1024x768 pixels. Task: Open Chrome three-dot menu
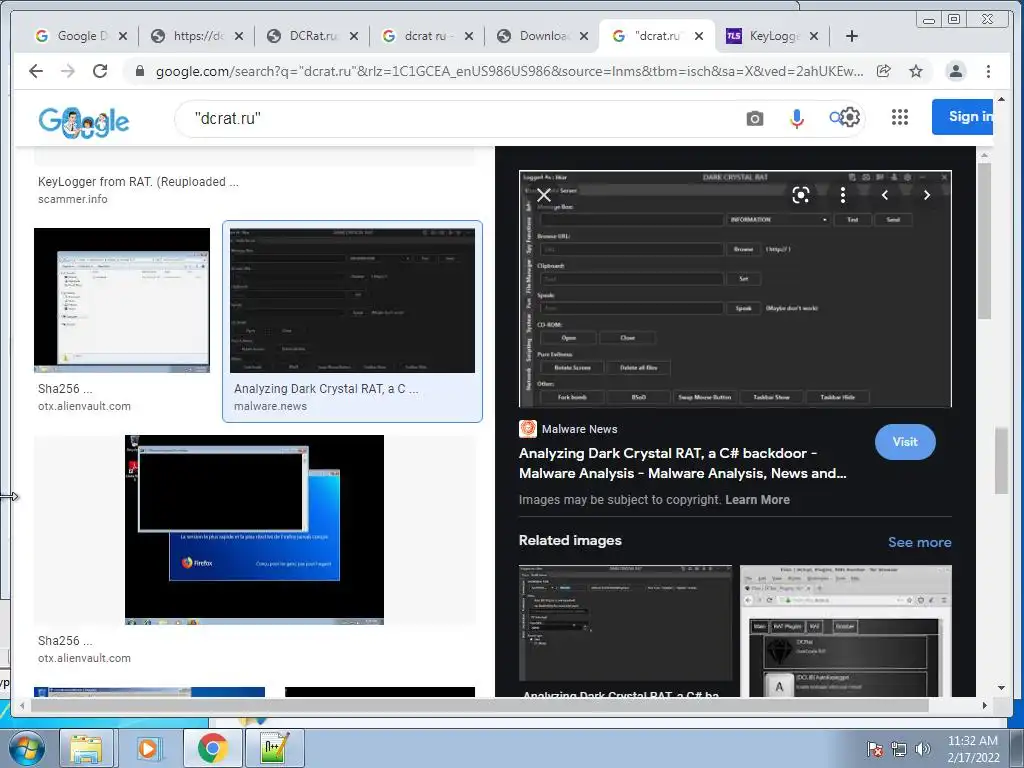[x=988, y=71]
